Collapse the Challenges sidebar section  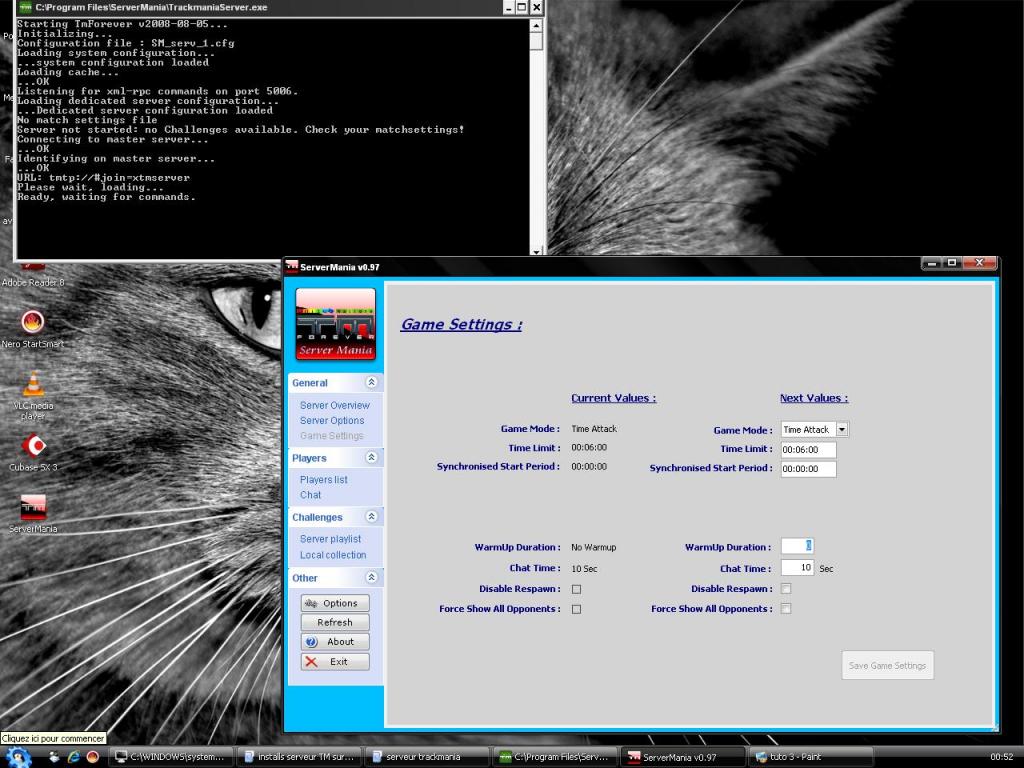pyautogui.click(x=371, y=517)
